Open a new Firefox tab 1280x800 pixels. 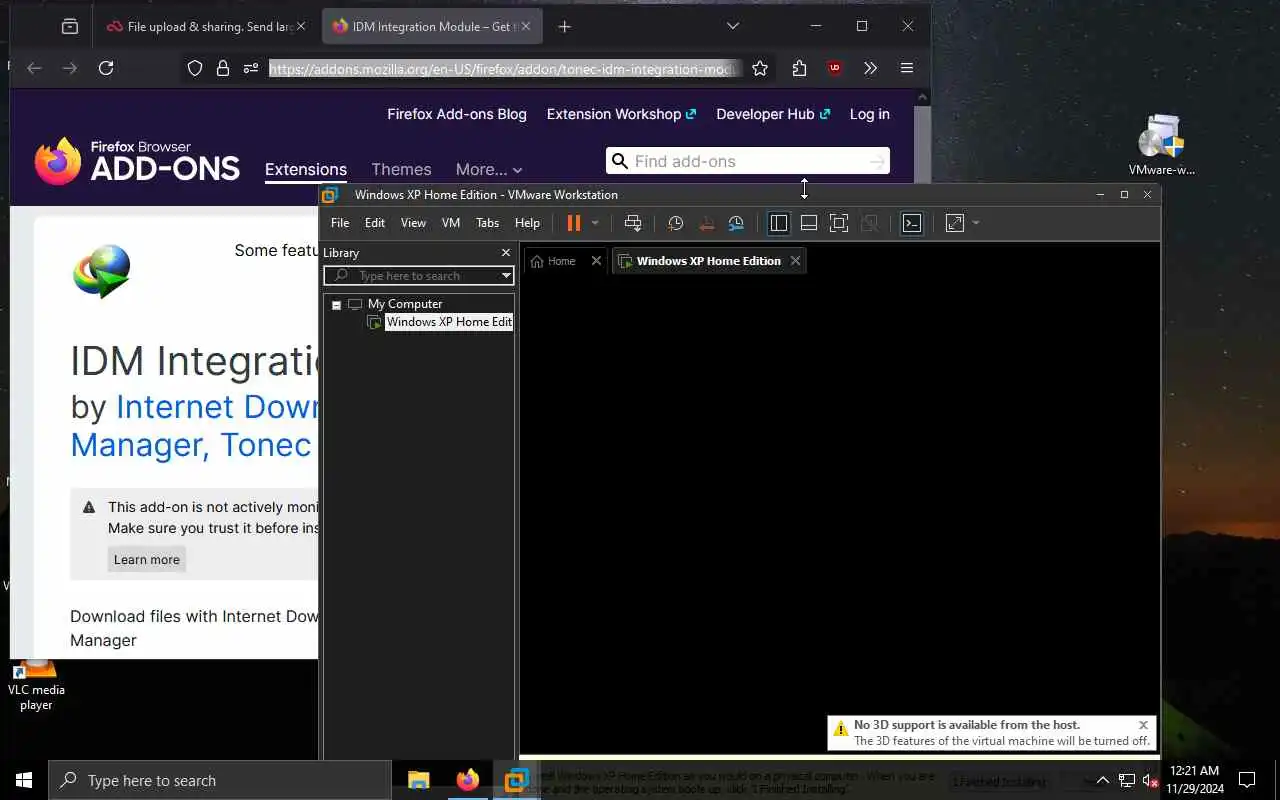(x=564, y=27)
